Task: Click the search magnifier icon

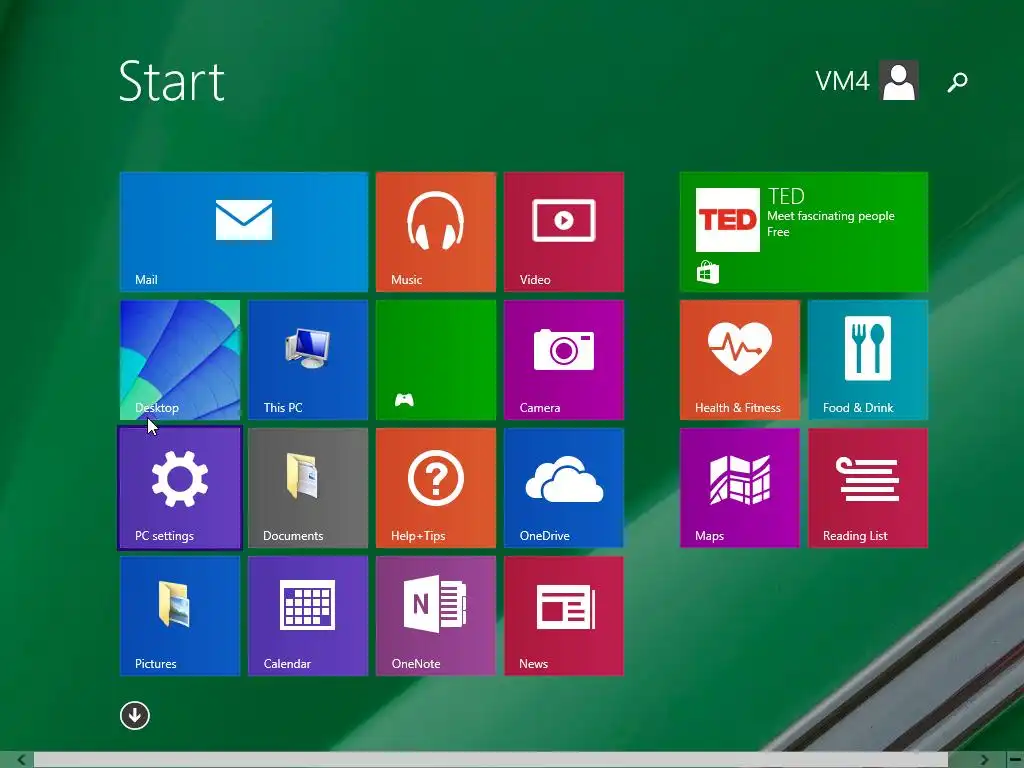Action: pos(957,82)
